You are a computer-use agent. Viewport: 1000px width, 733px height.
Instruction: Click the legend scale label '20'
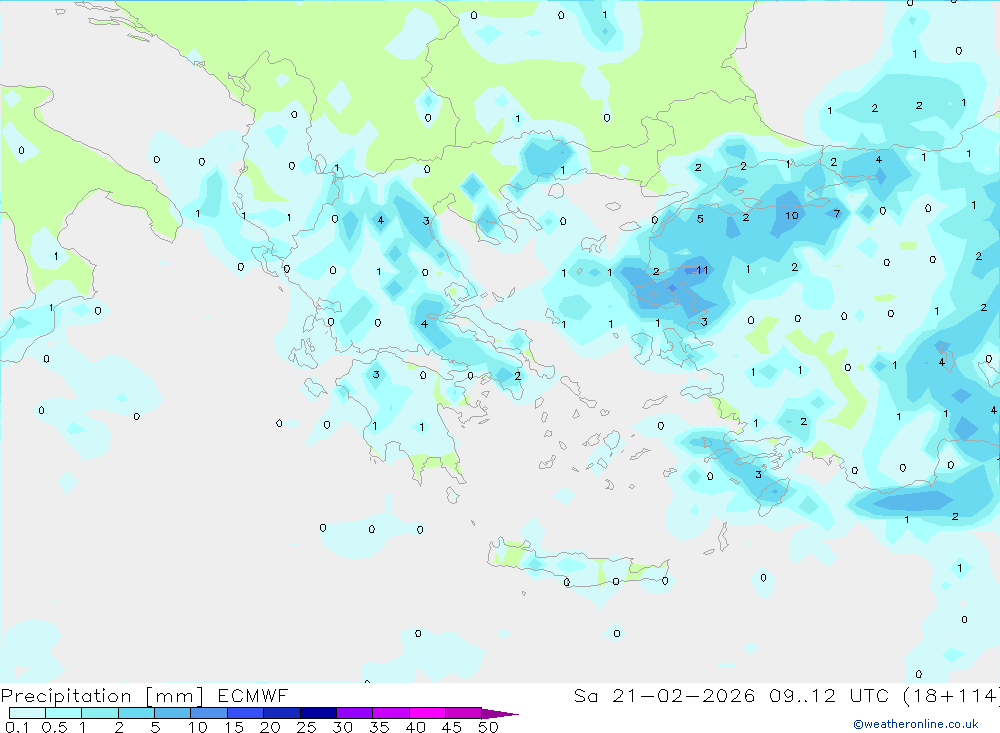(270, 727)
